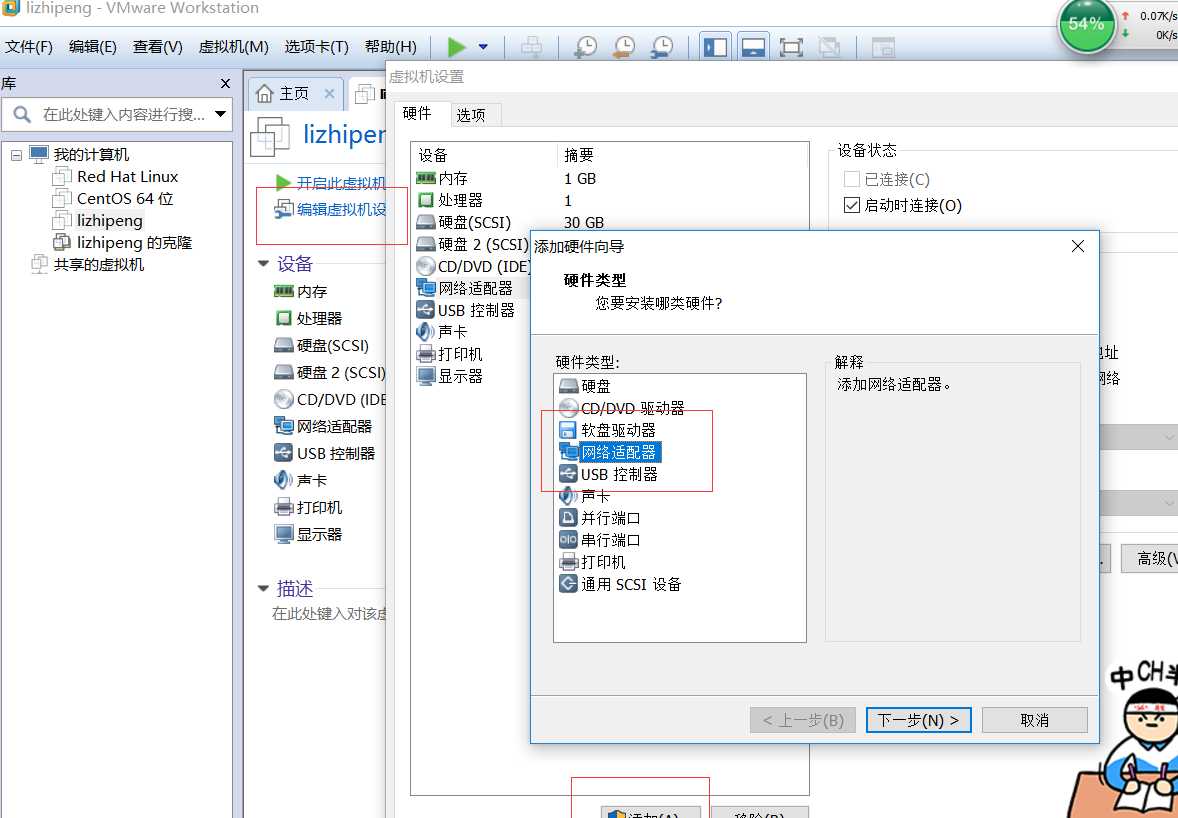Click the < 上一步(B) button

point(802,720)
